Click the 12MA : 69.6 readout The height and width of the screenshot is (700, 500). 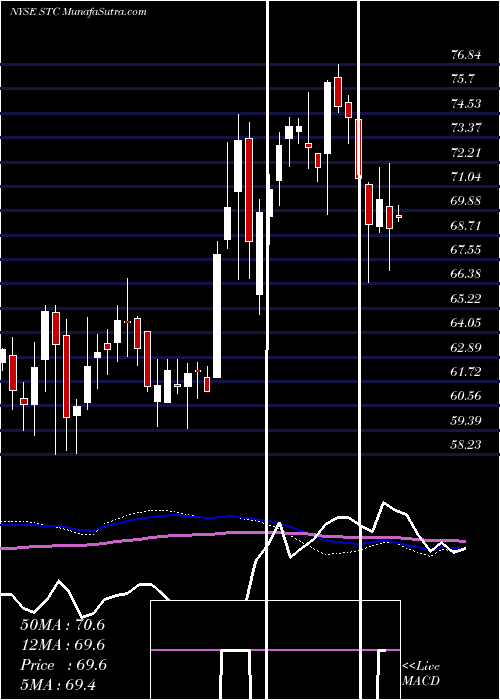63,645
